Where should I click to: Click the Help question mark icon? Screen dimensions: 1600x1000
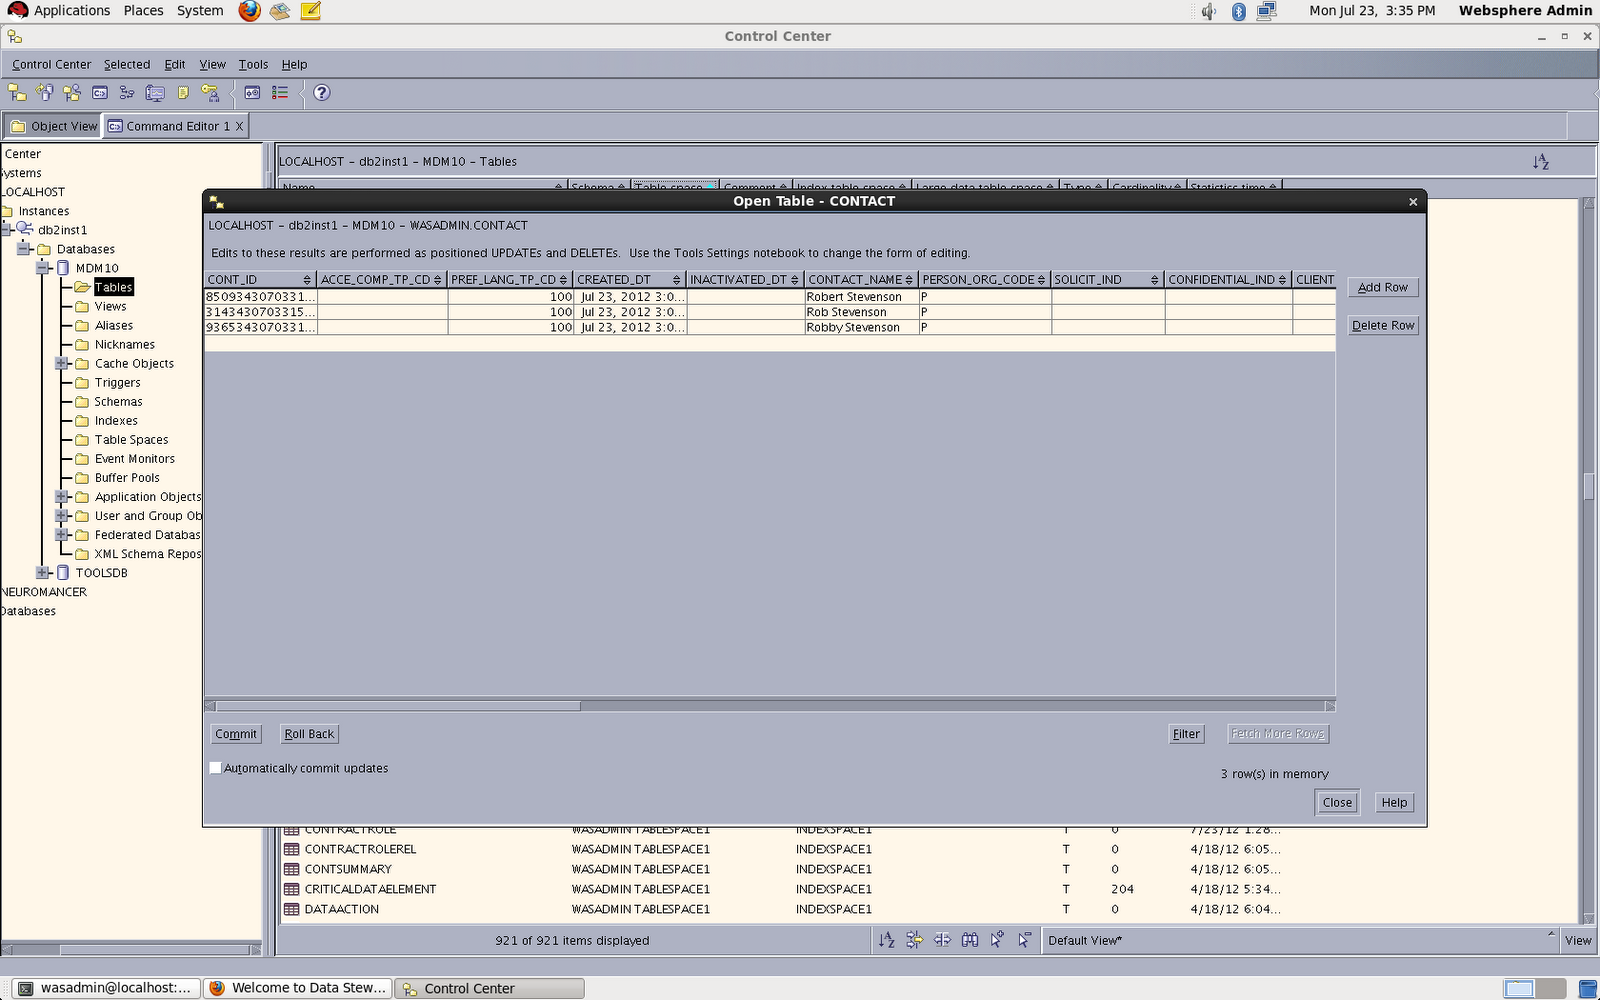(x=321, y=93)
